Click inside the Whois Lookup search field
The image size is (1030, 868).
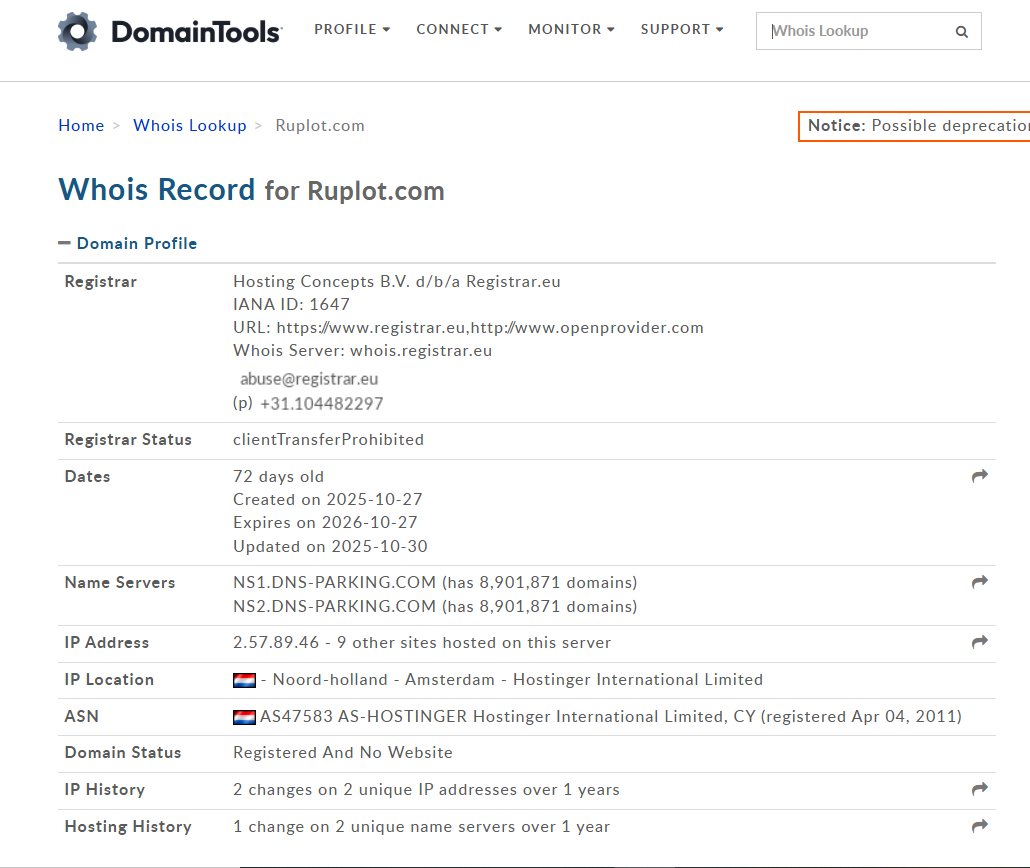[x=855, y=31]
